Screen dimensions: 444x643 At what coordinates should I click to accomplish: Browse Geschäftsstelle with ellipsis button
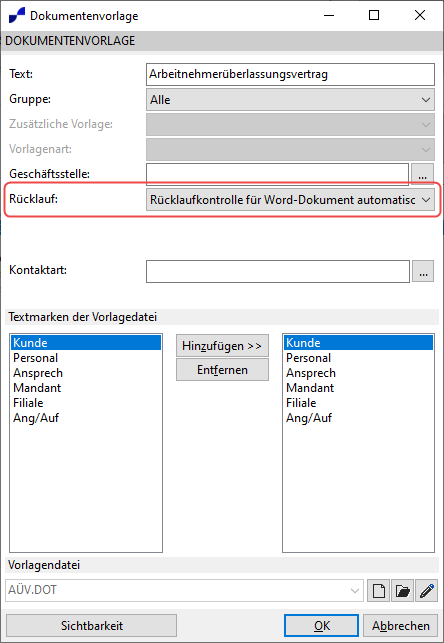tap(423, 174)
